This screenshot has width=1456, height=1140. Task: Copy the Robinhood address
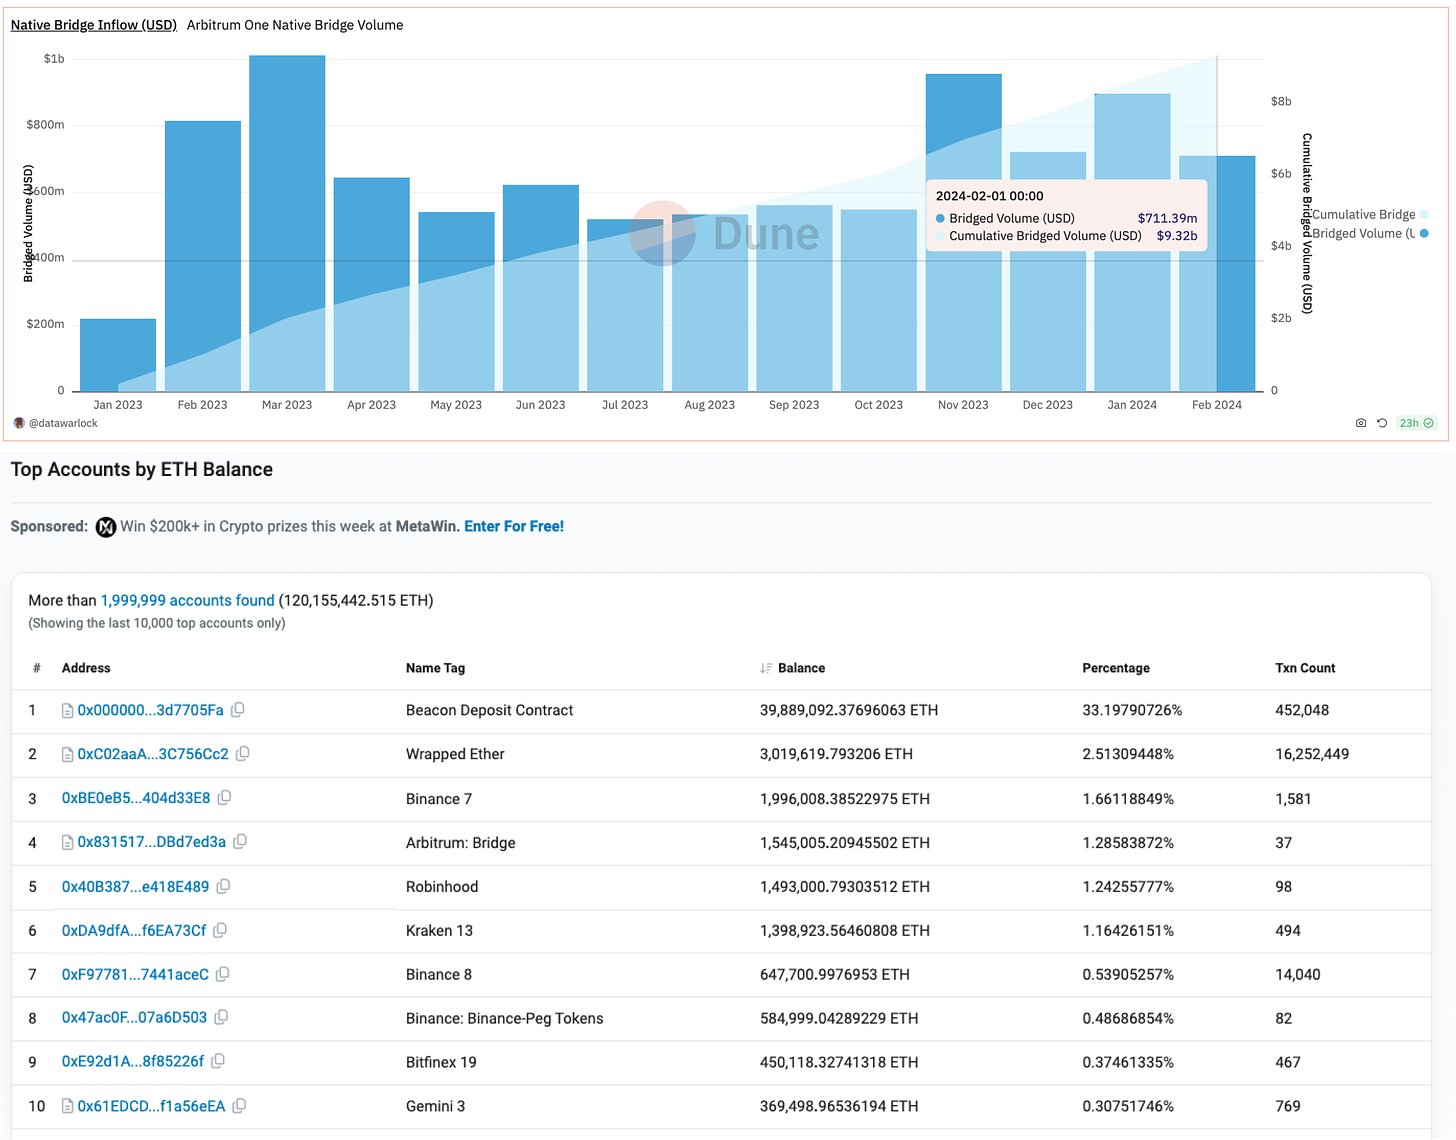[x=224, y=886]
